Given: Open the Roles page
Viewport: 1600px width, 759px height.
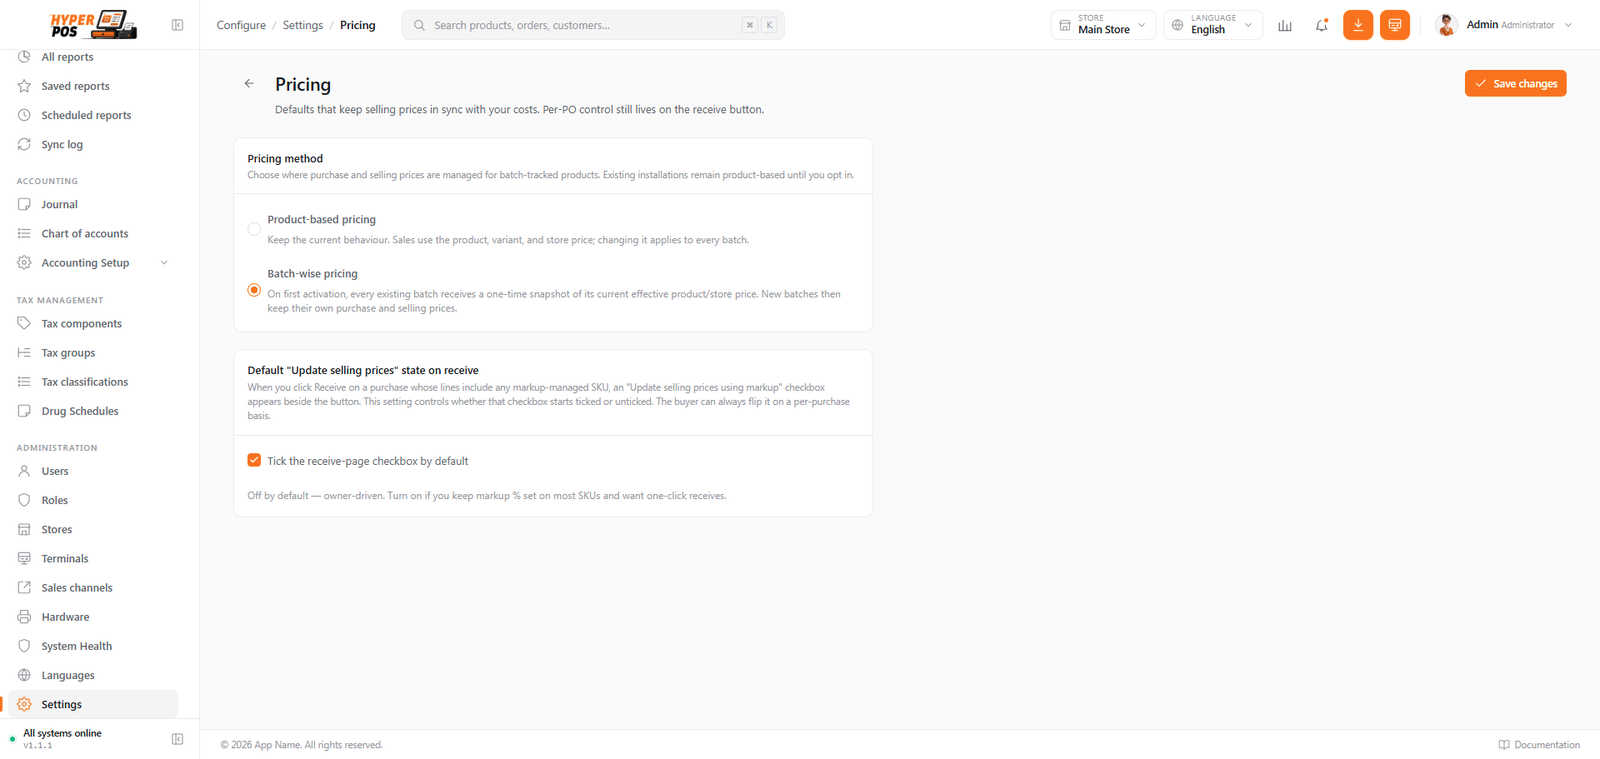Looking at the screenshot, I should pyautogui.click(x=93, y=500).
